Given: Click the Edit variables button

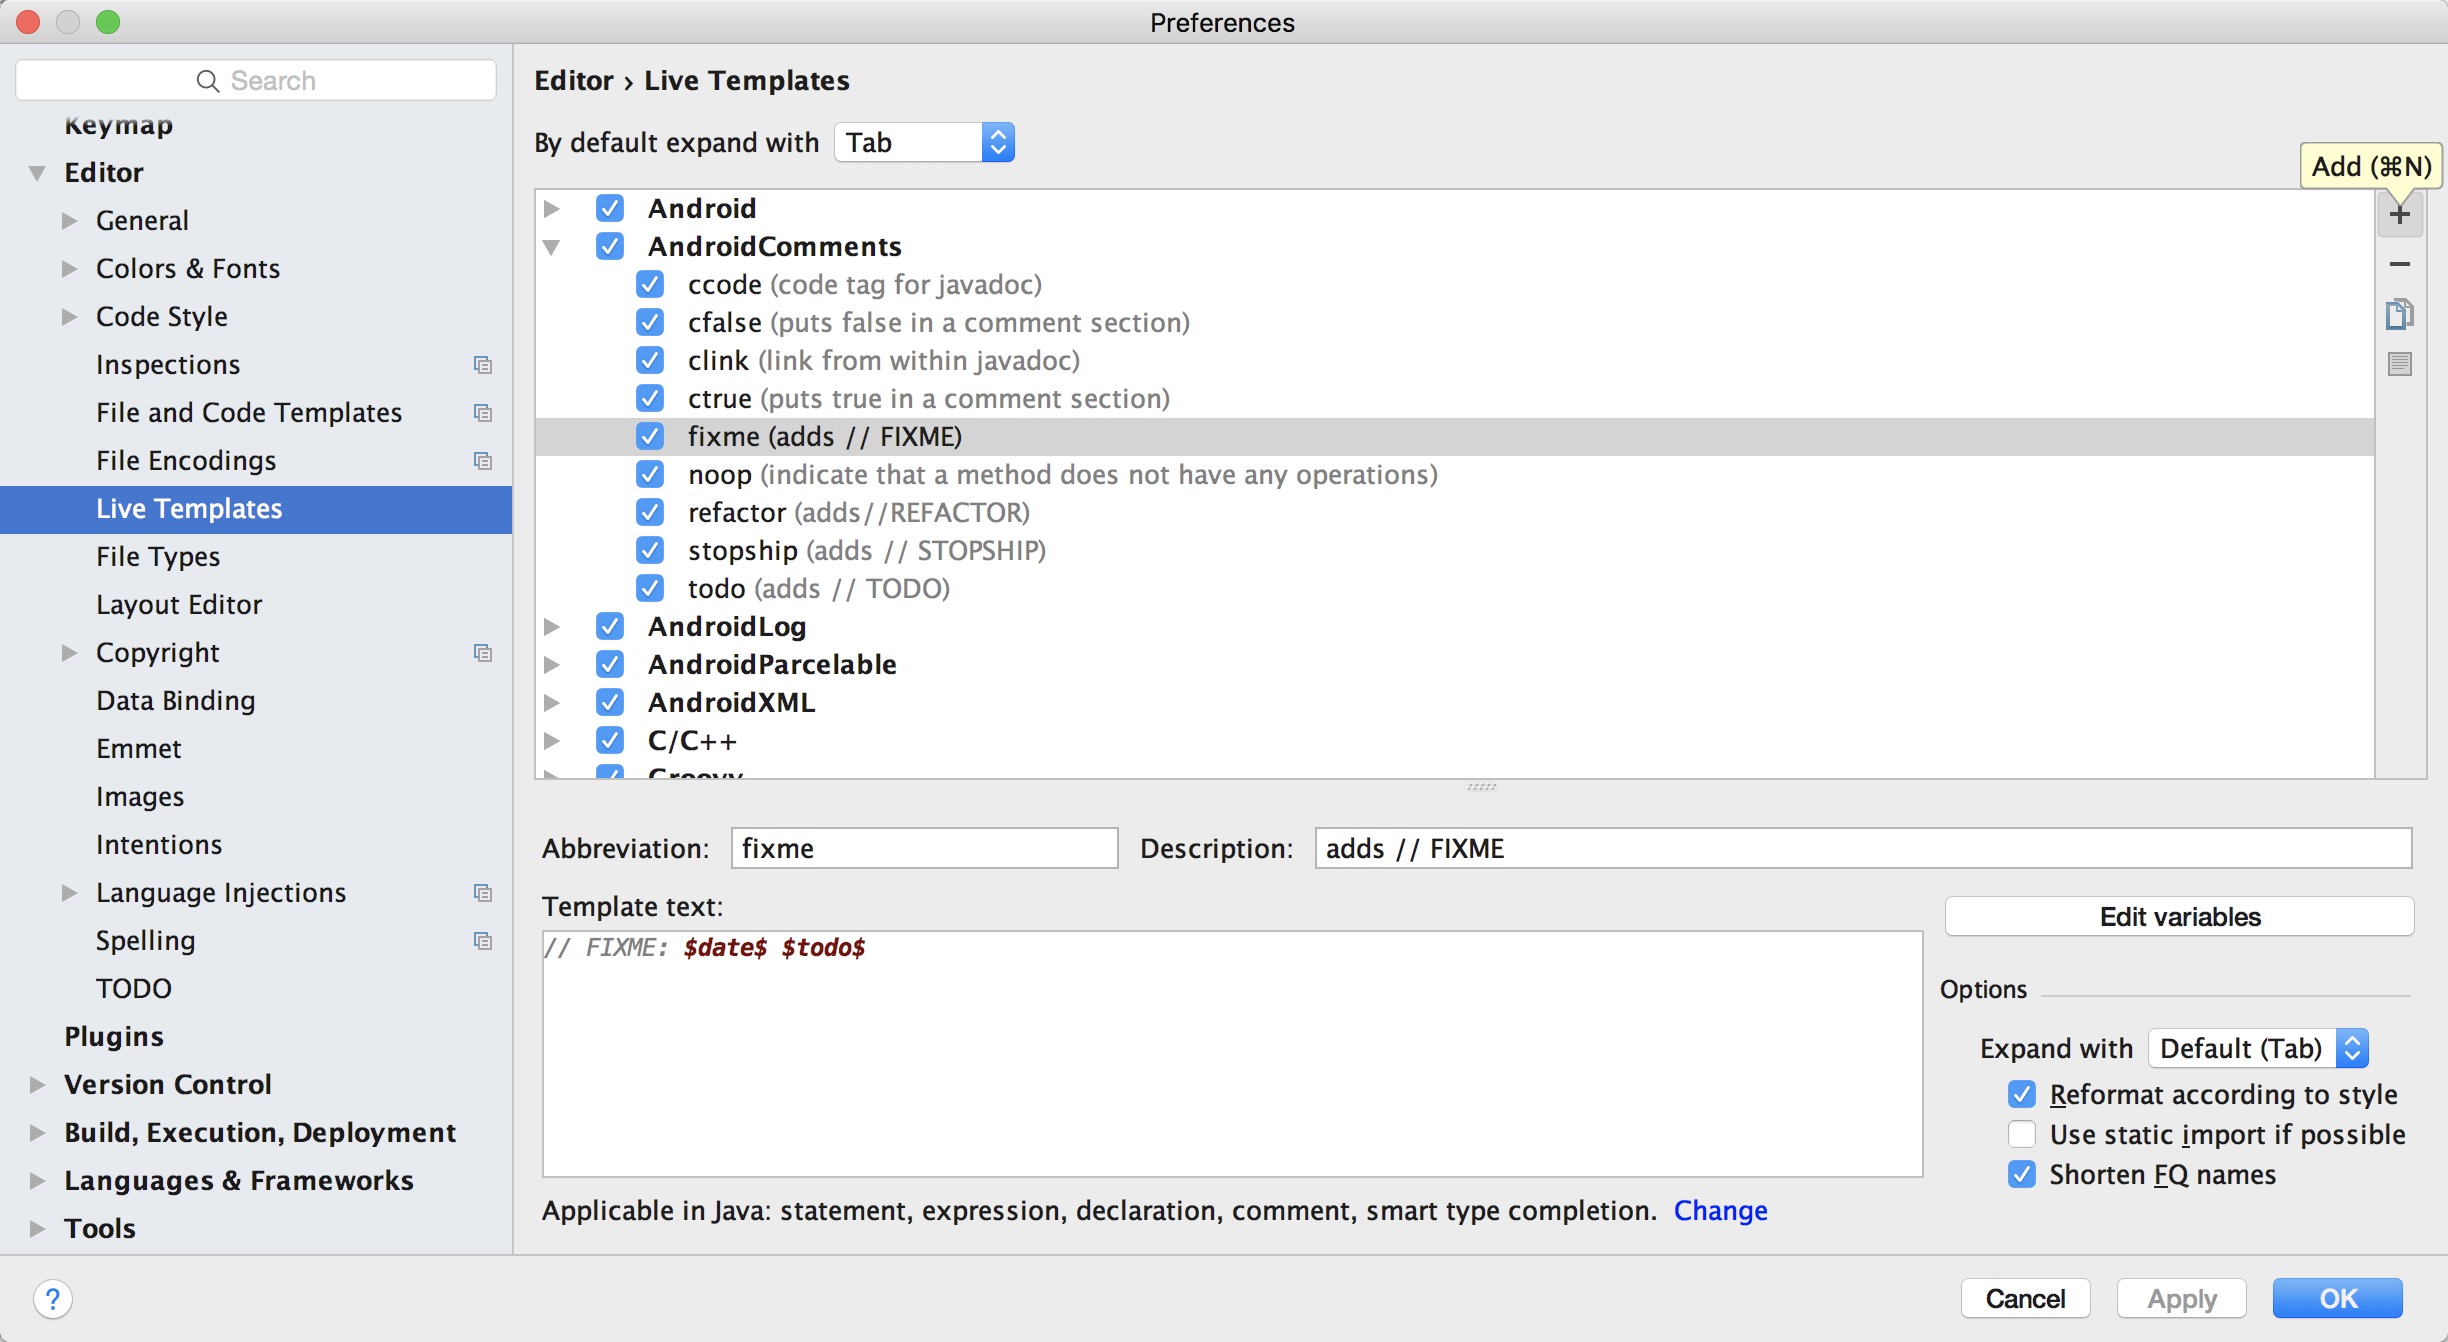Looking at the screenshot, I should [x=2179, y=916].
